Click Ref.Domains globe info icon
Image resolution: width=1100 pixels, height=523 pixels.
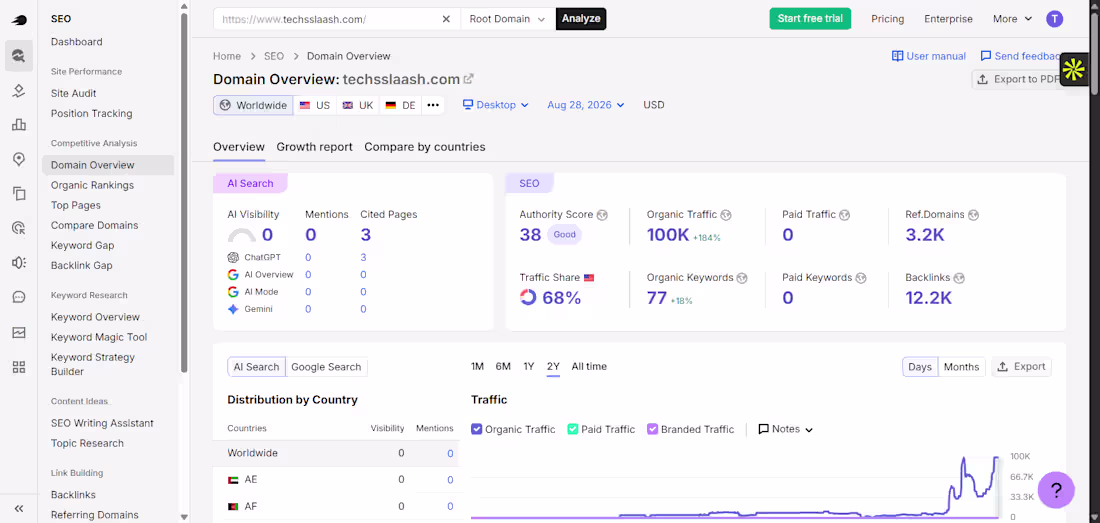(x=973, y=215)
